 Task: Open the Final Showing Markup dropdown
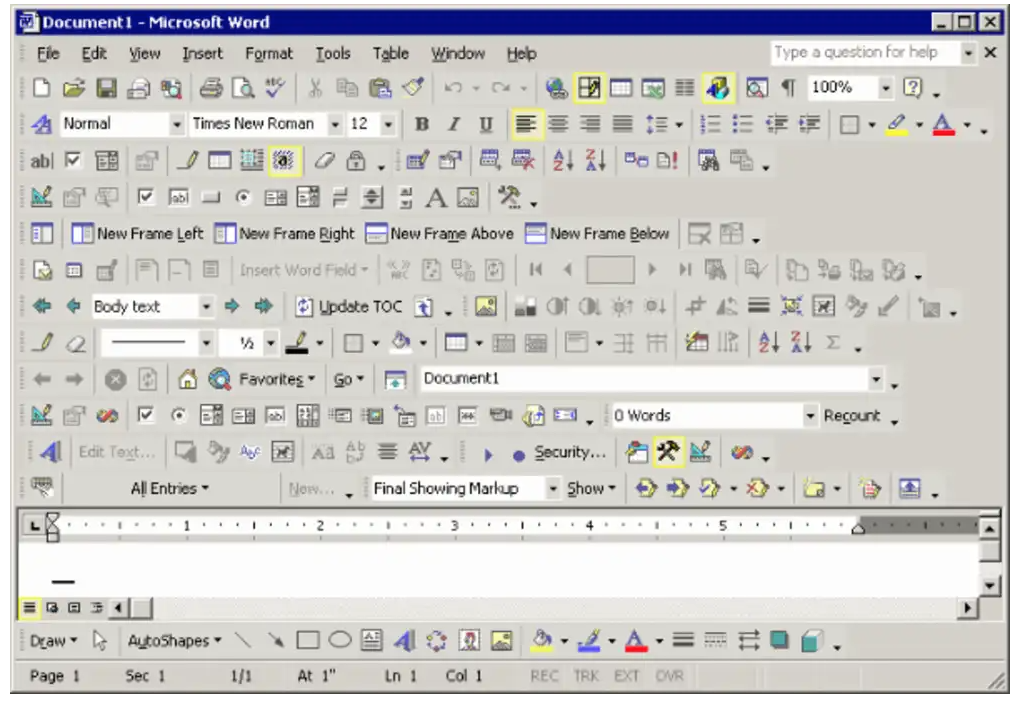click(x=553, y=489)
